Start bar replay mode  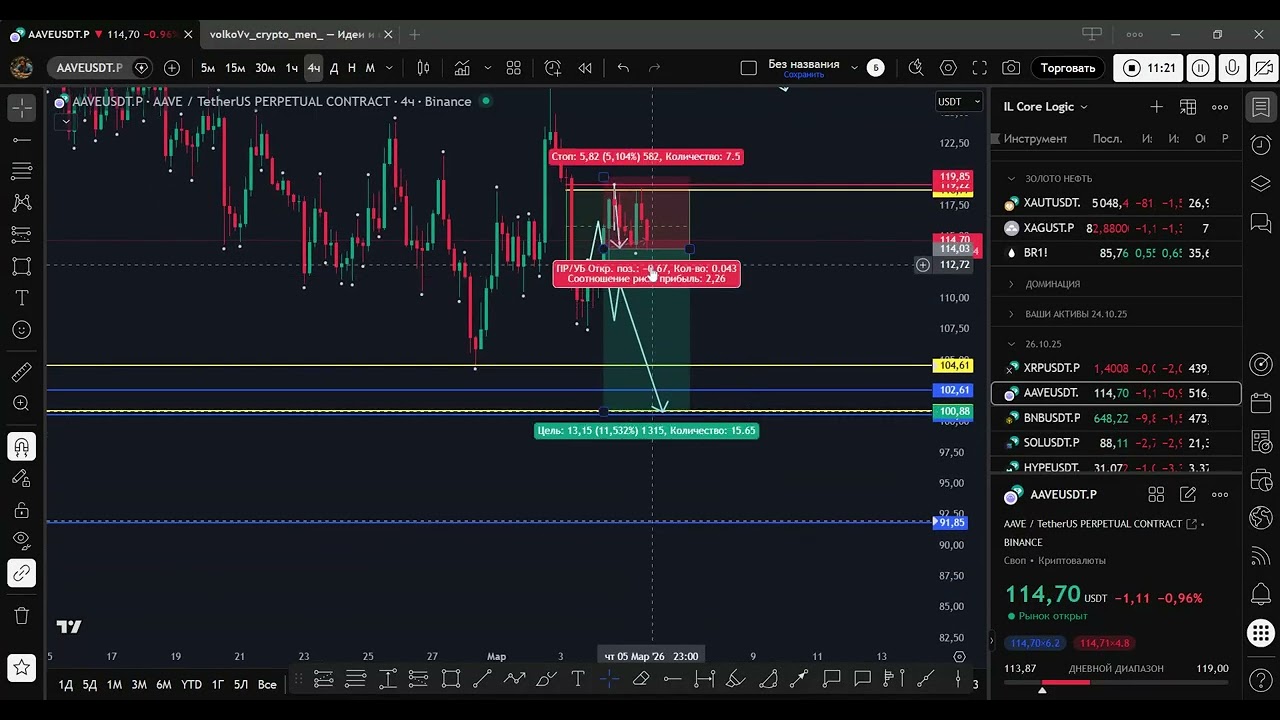585,68
